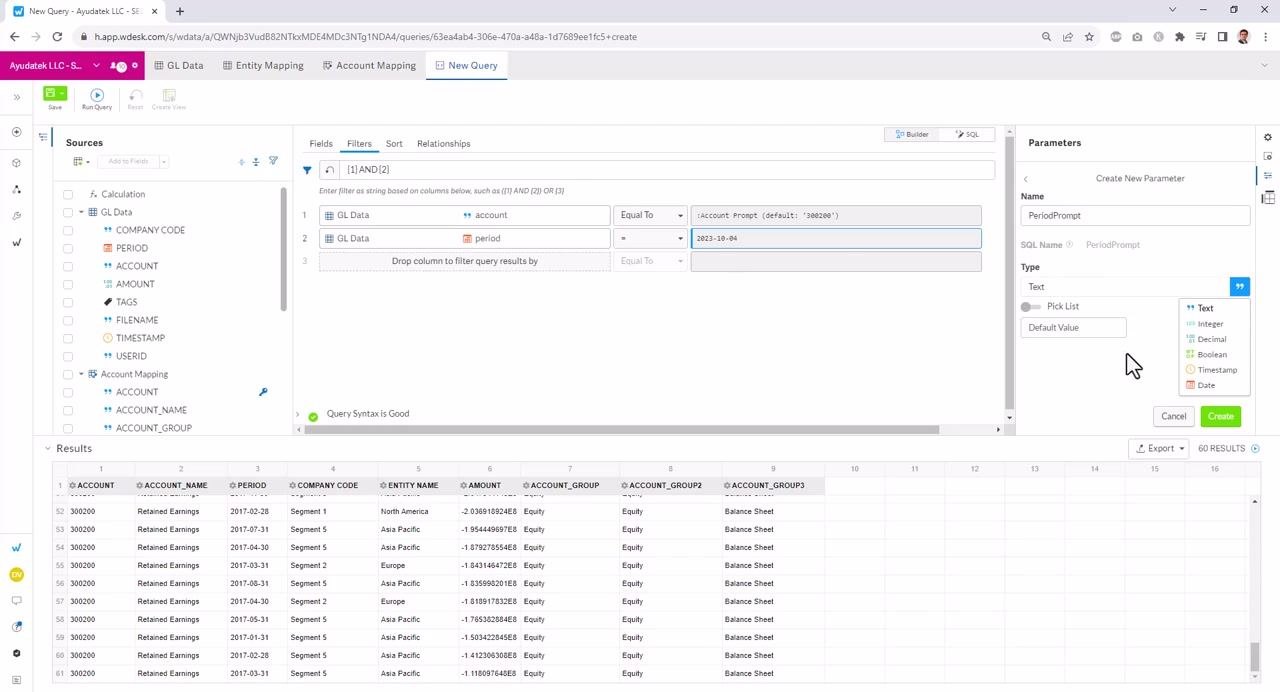Open the Relationships tab
This screenshot has height=692, width=1280.
[x=443, y=144]
